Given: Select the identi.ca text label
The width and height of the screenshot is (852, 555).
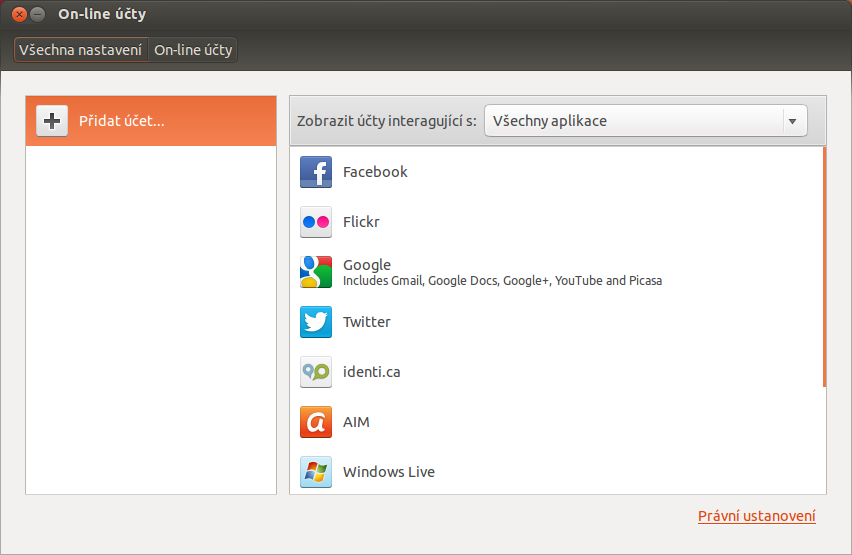Looking at the screenshot, I should click(372, 372).
